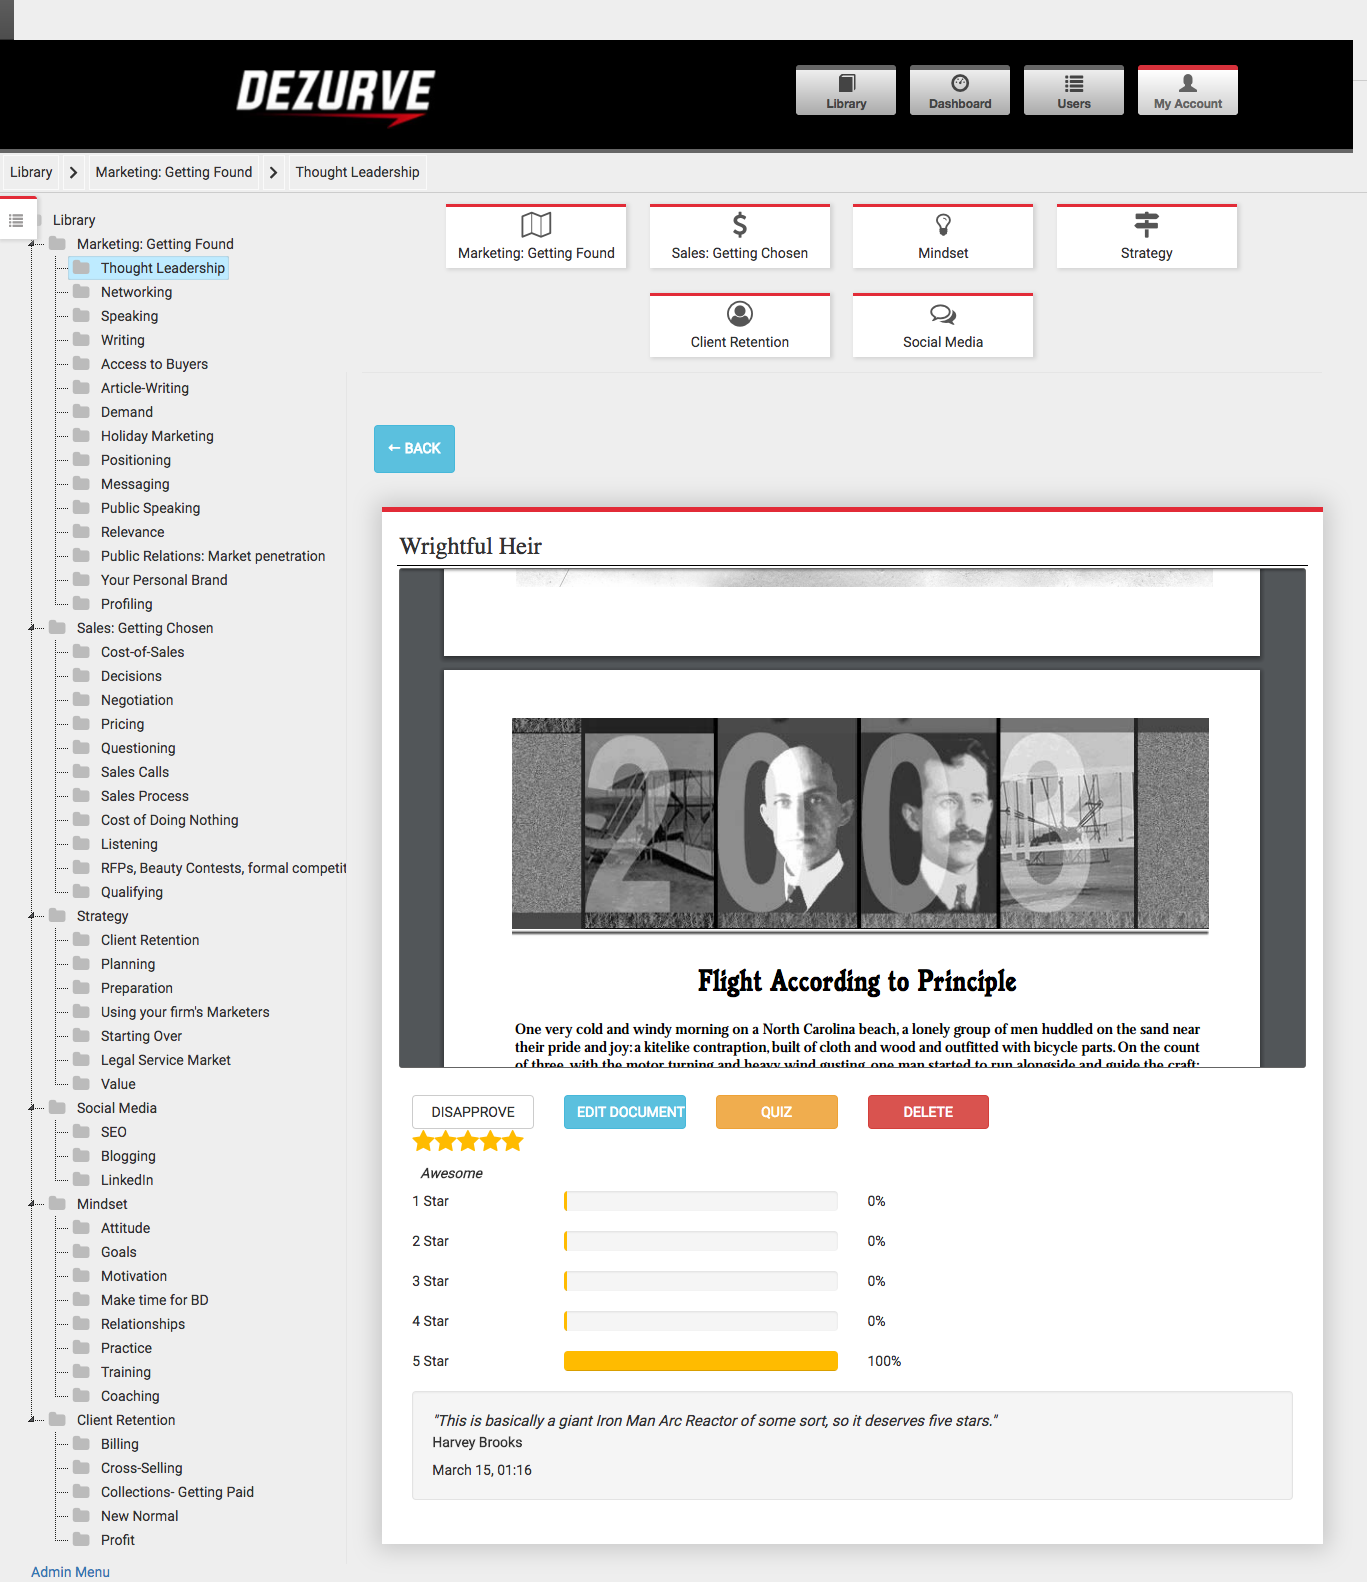Select Sales Calls in the tree
1367x1582 pixels.
point(135,772)
